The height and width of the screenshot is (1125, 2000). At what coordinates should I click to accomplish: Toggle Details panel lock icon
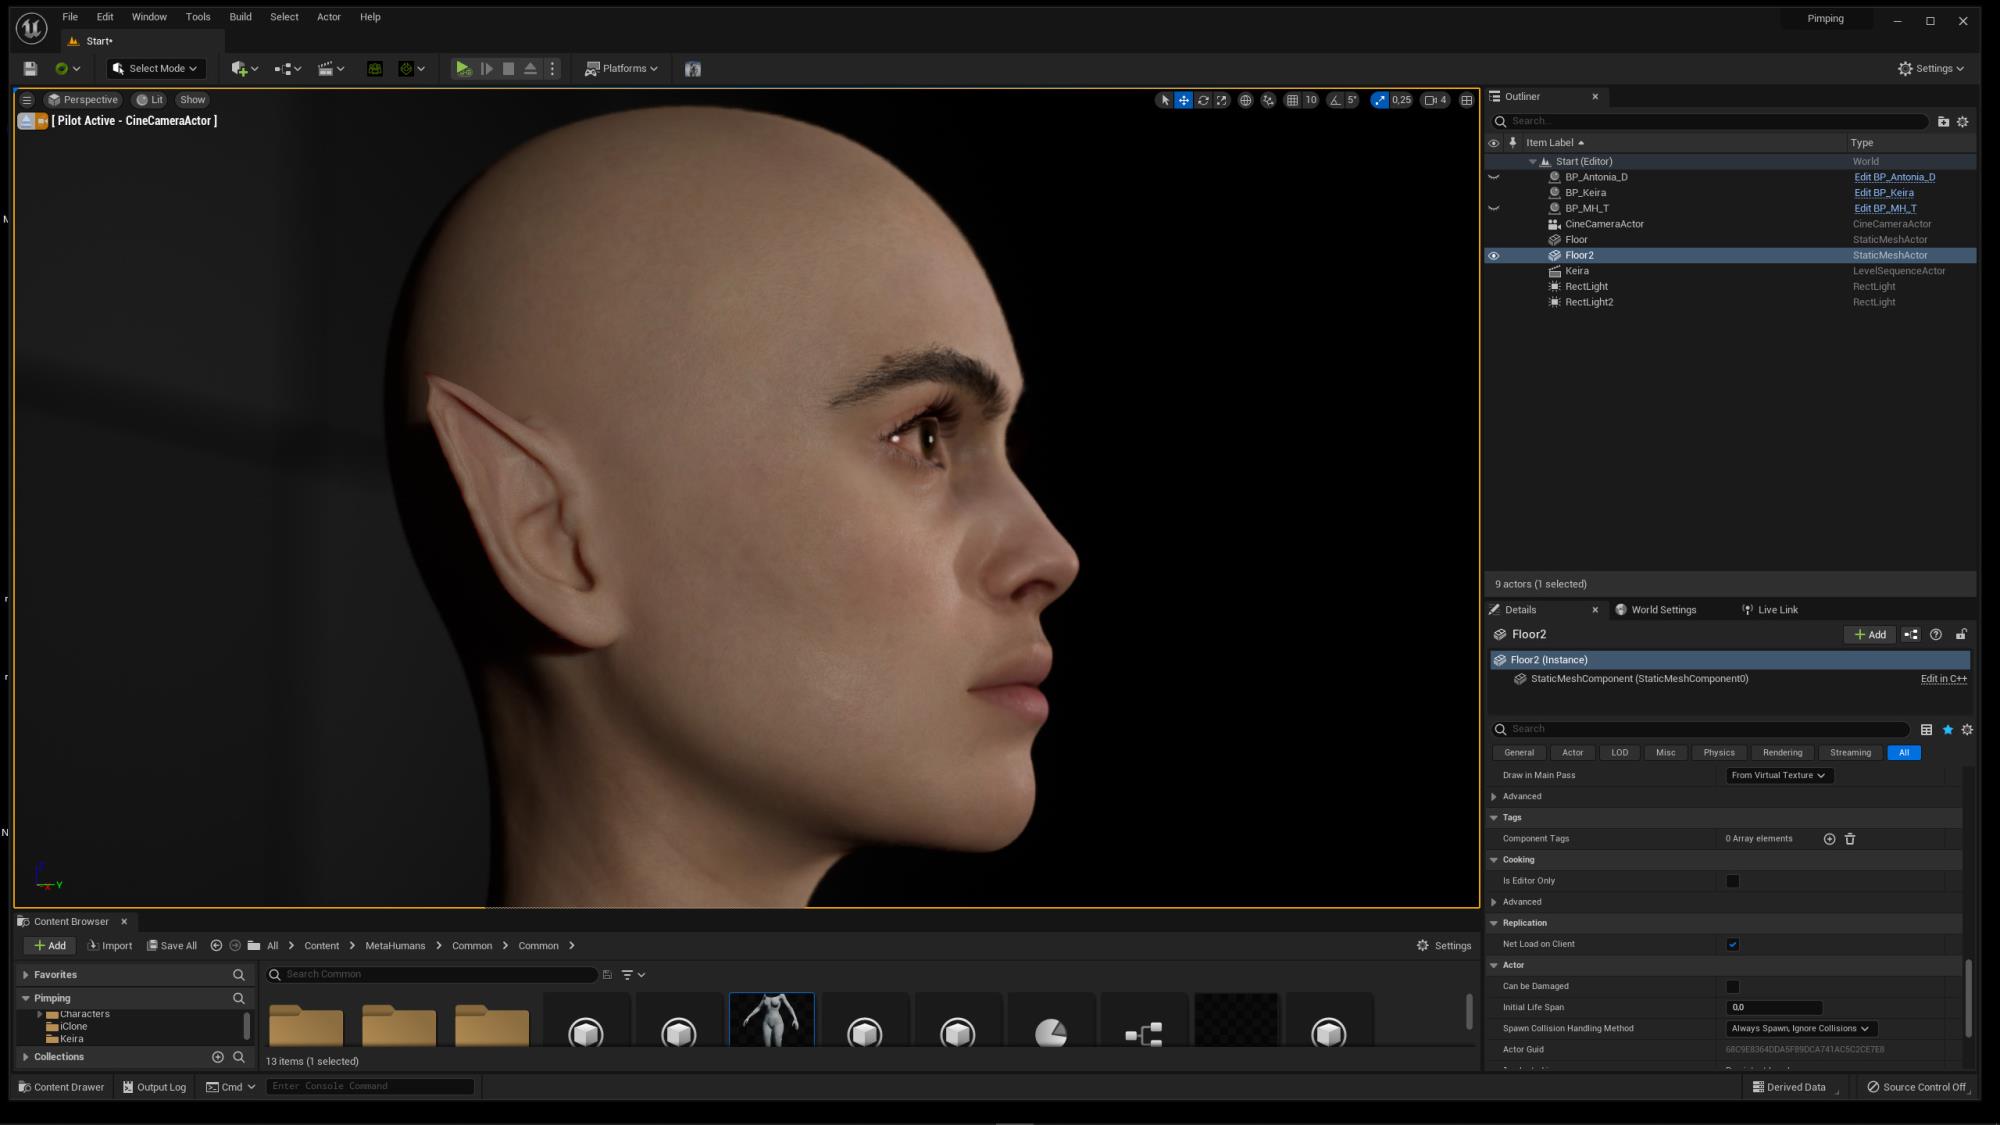click(1961, 635)
